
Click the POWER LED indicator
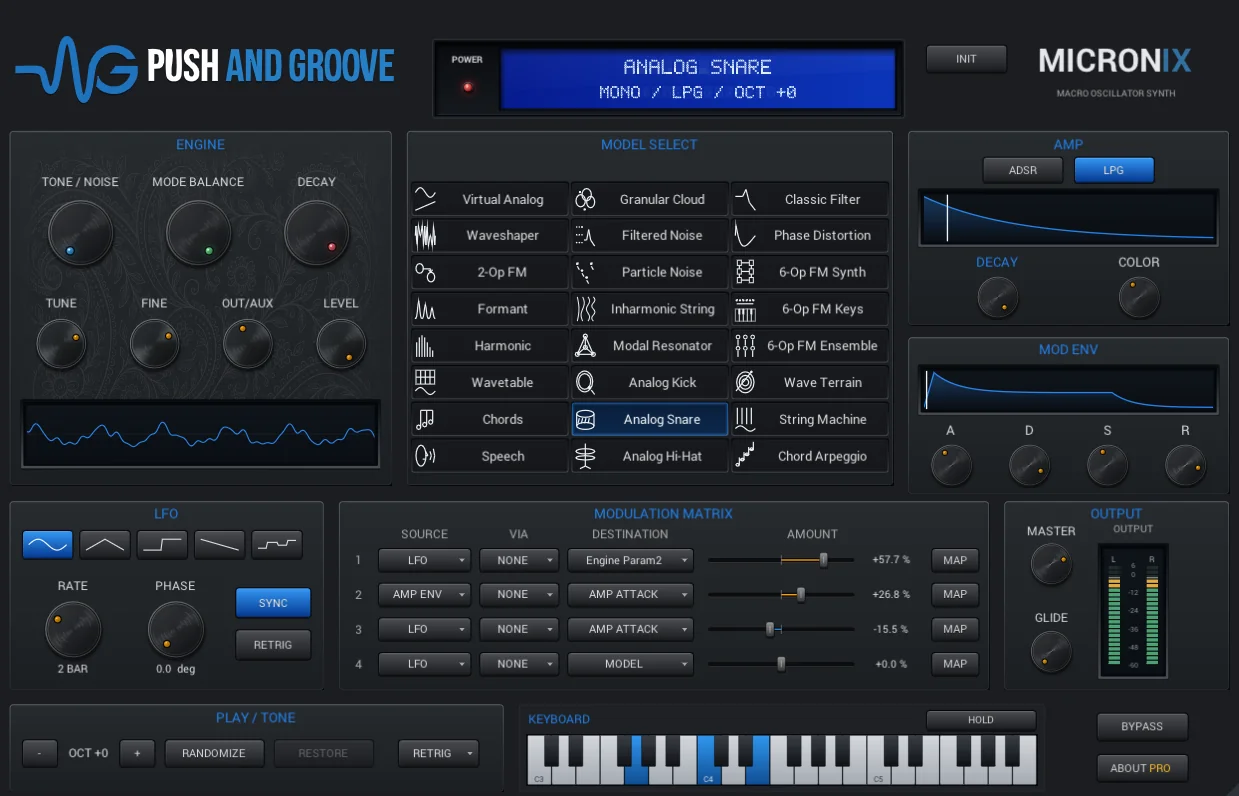pos(466,87)
